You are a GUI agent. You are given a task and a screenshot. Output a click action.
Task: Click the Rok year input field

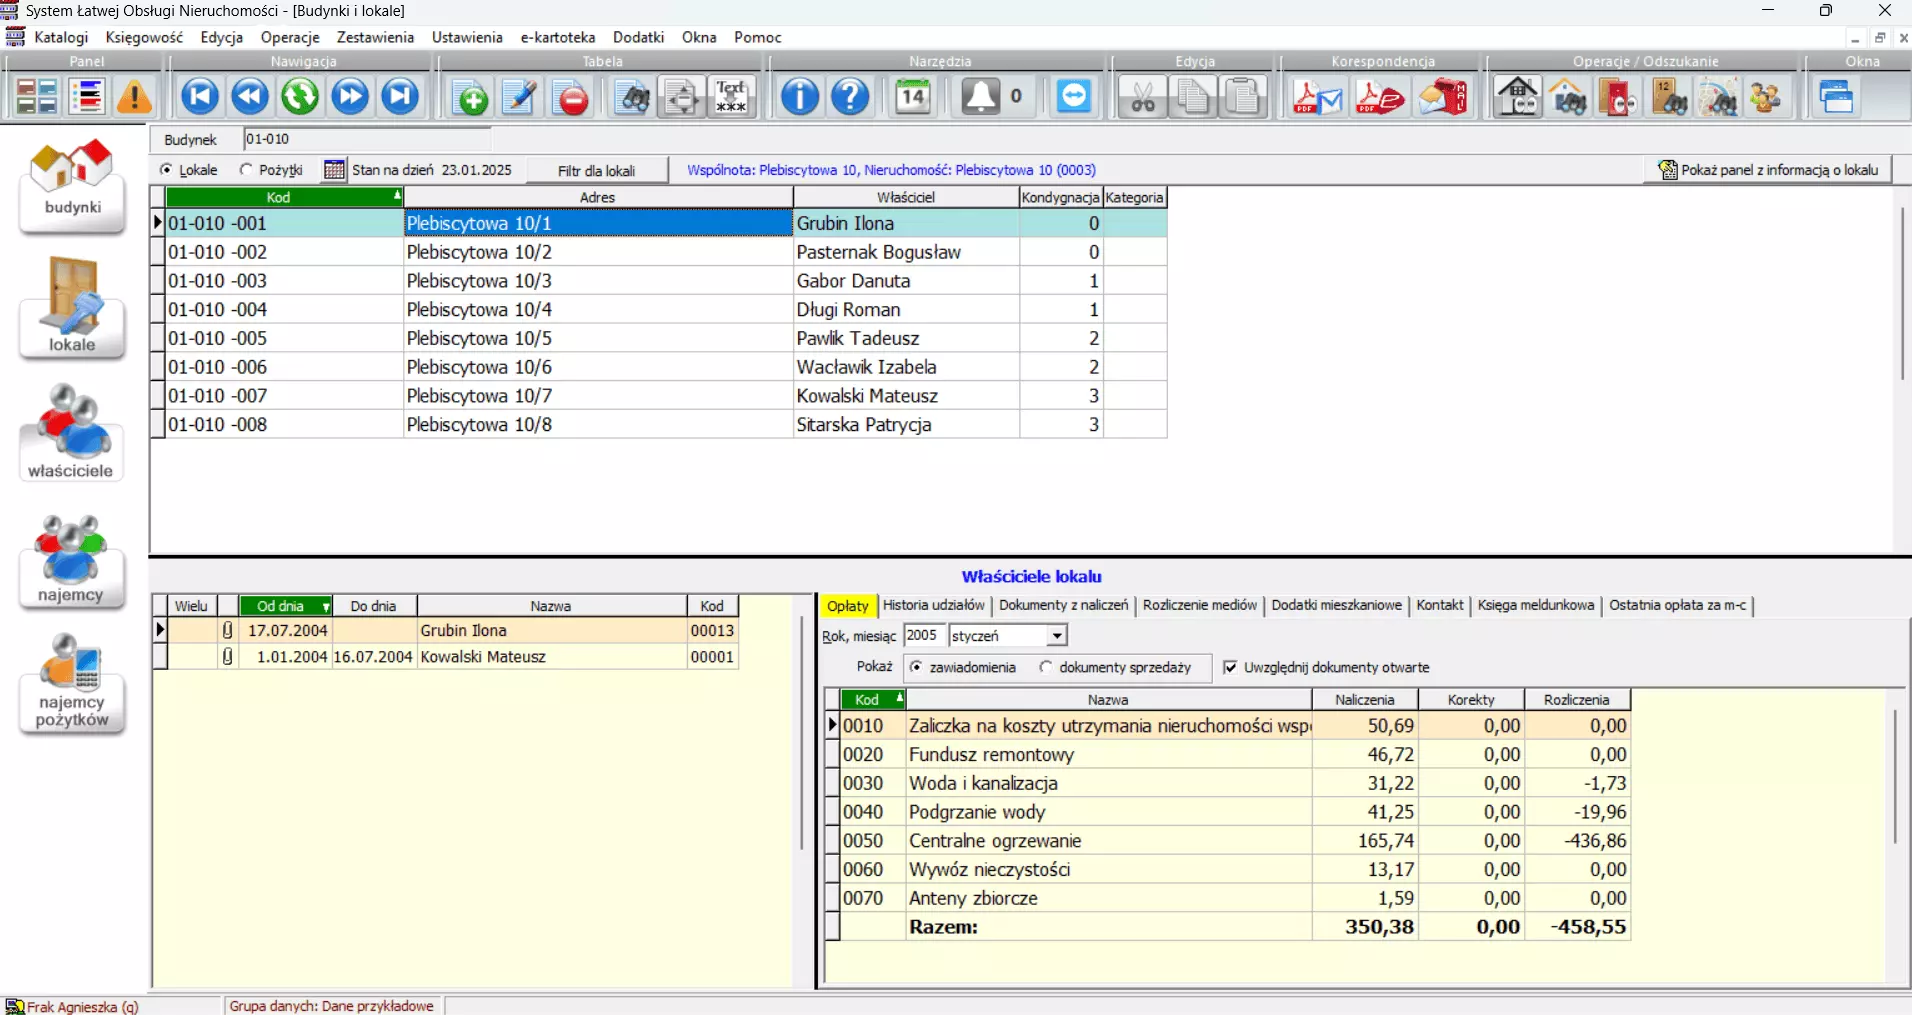[x=924, y=636]
